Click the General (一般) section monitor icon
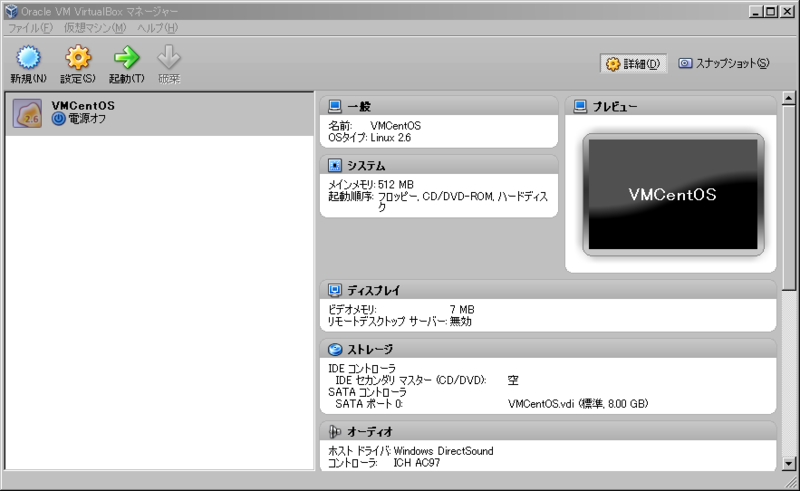 335,106
